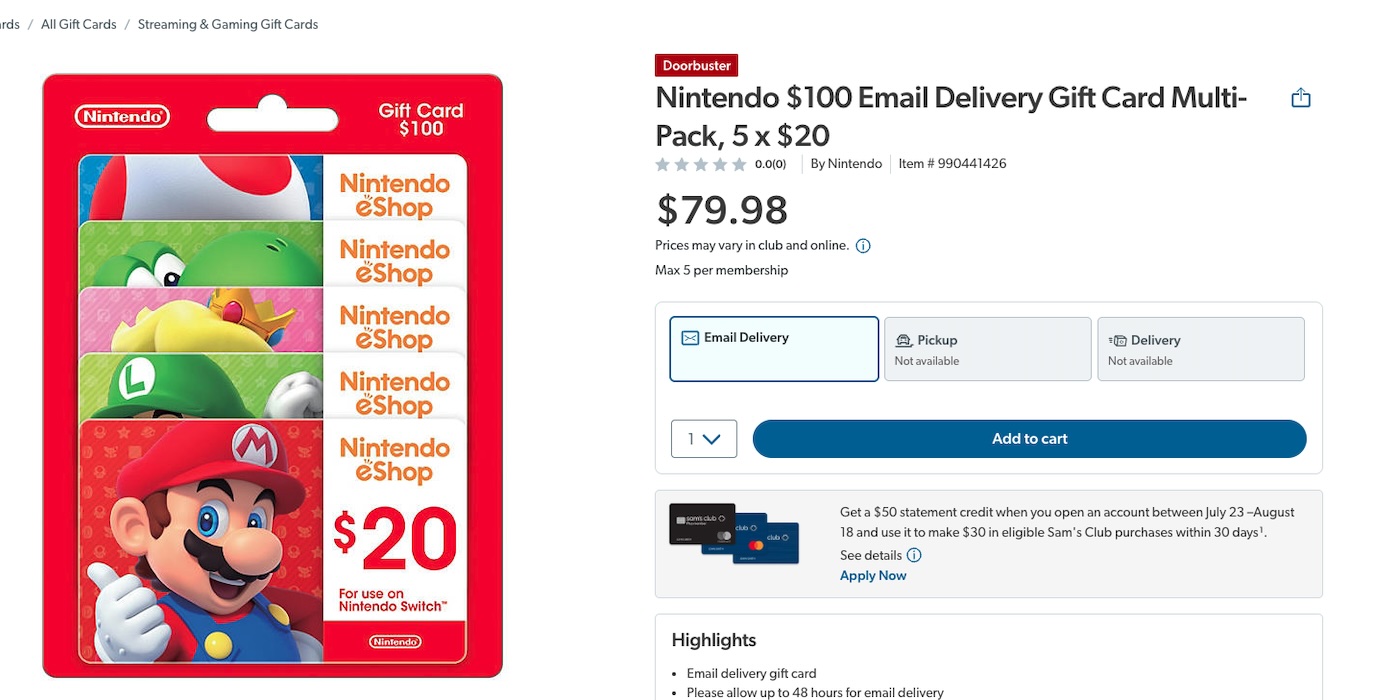Click the share icon beside product title
This screenshot has width=1400, height=700.
(x=1300, y=97)
